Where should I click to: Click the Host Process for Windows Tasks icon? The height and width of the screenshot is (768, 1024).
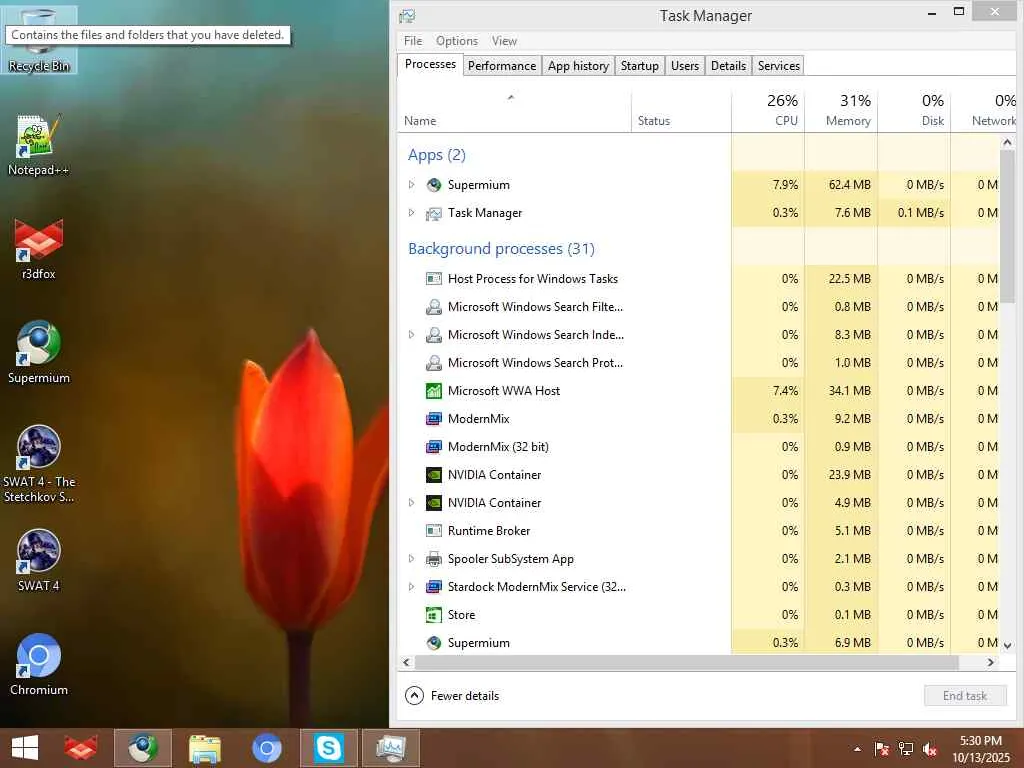coord(434,279)
